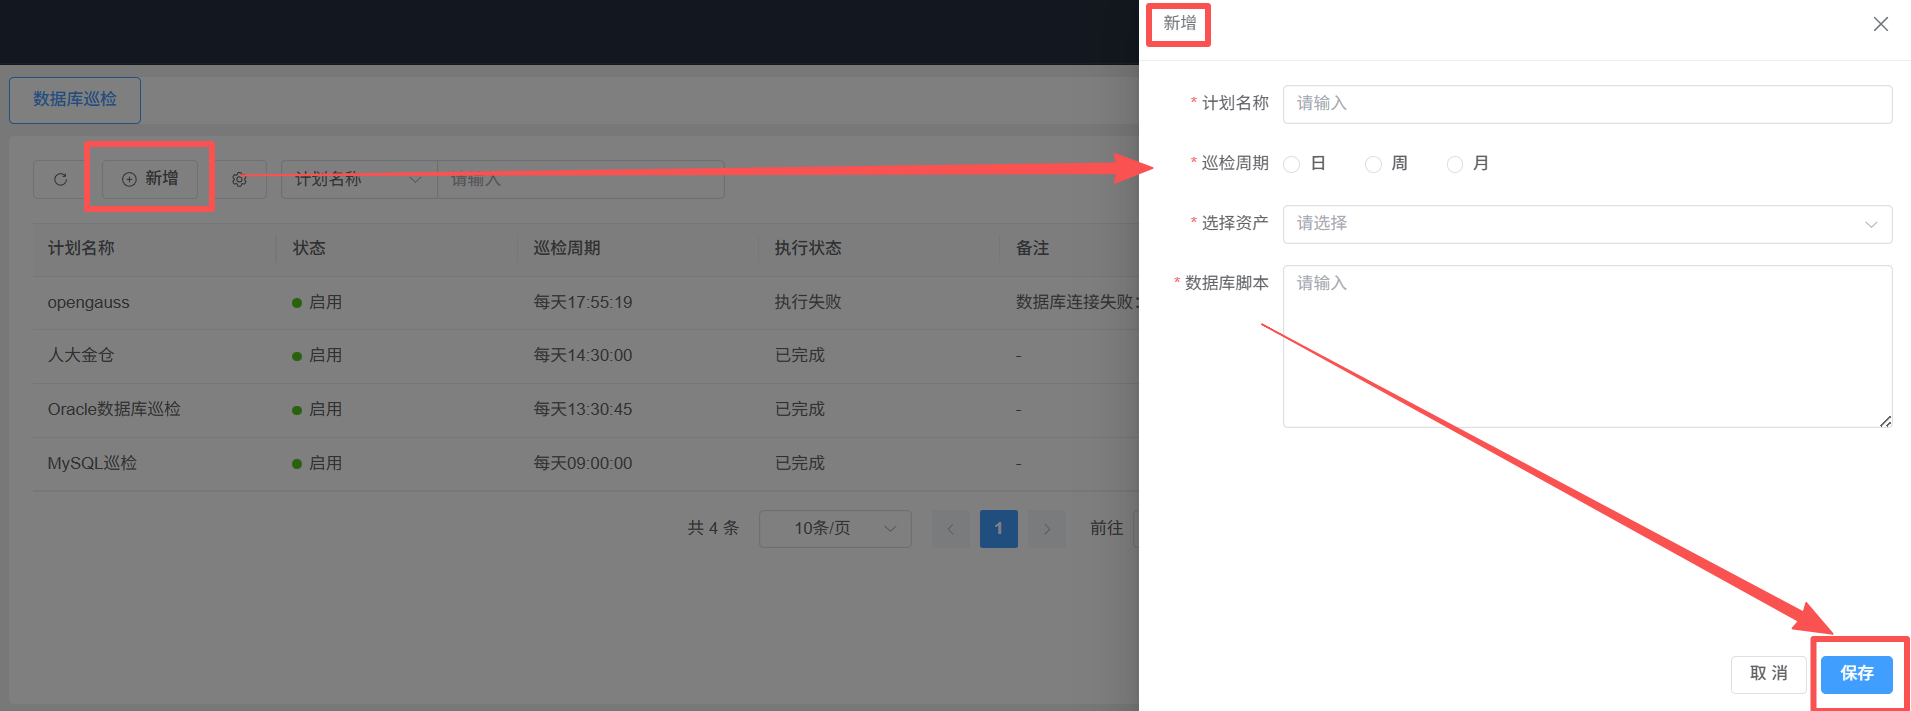Screen dimensions: 1911x711
Task: Click 数据库连接失败 remark cell
Action: tap(1077, 302)
